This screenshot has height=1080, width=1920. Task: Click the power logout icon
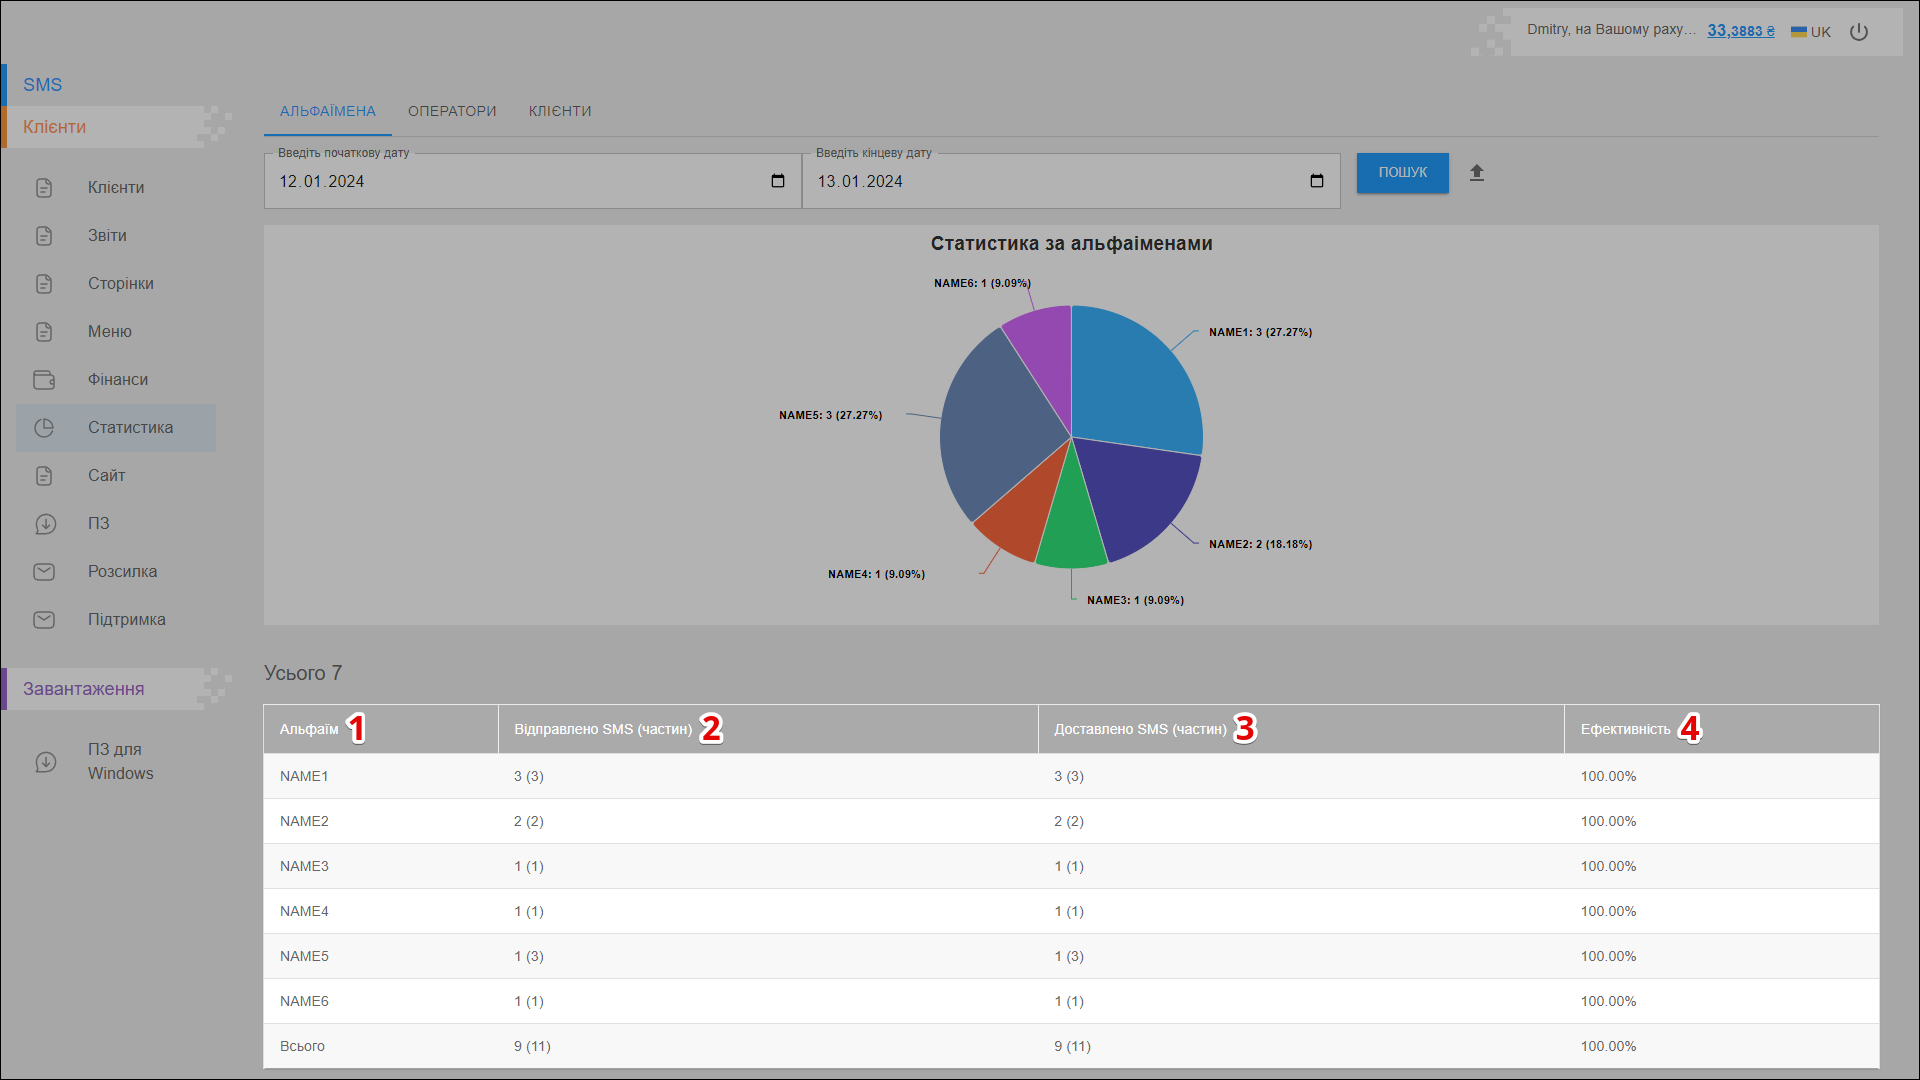tap(1858, 32)
